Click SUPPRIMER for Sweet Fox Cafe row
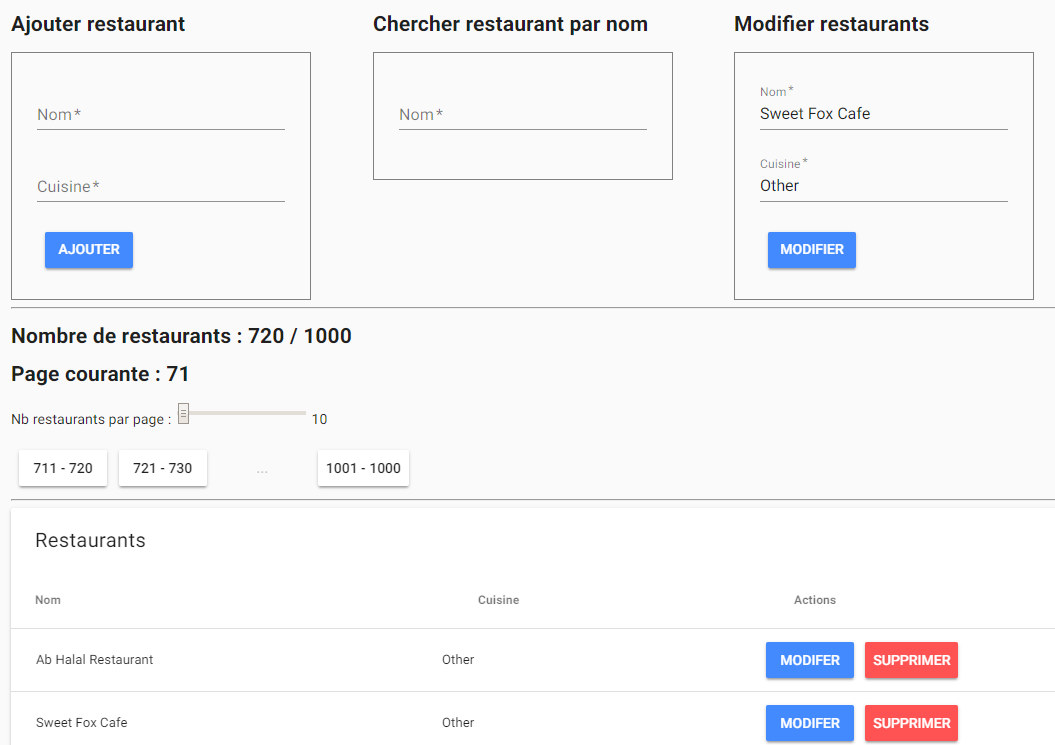Image resolution: width=1055 pixels, height=745 pixels. click(911, 723)
